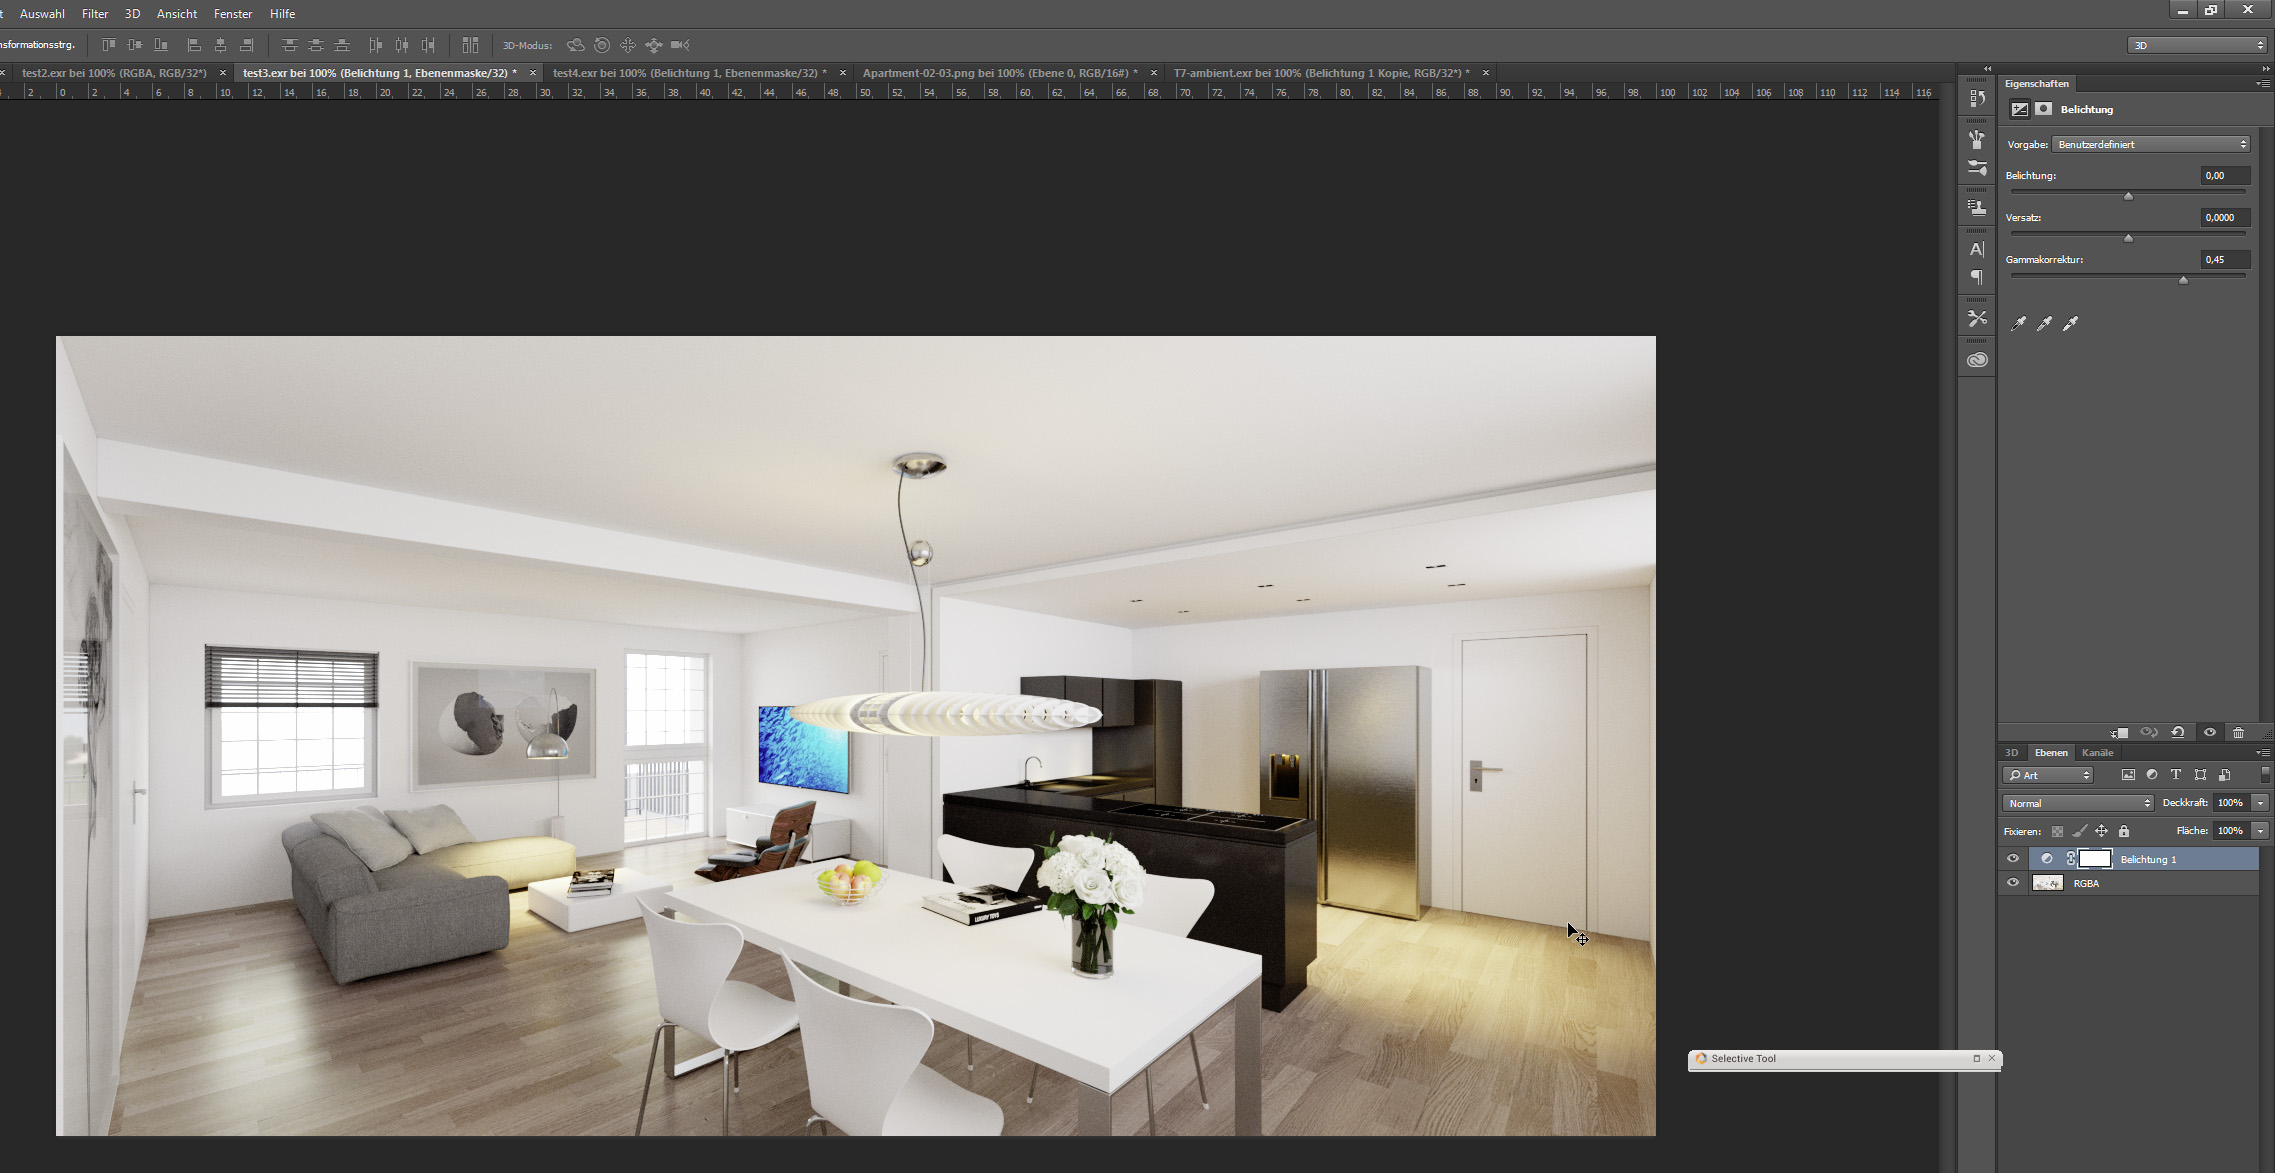Reset adjustment to defaults icon

pos(2177,733)
